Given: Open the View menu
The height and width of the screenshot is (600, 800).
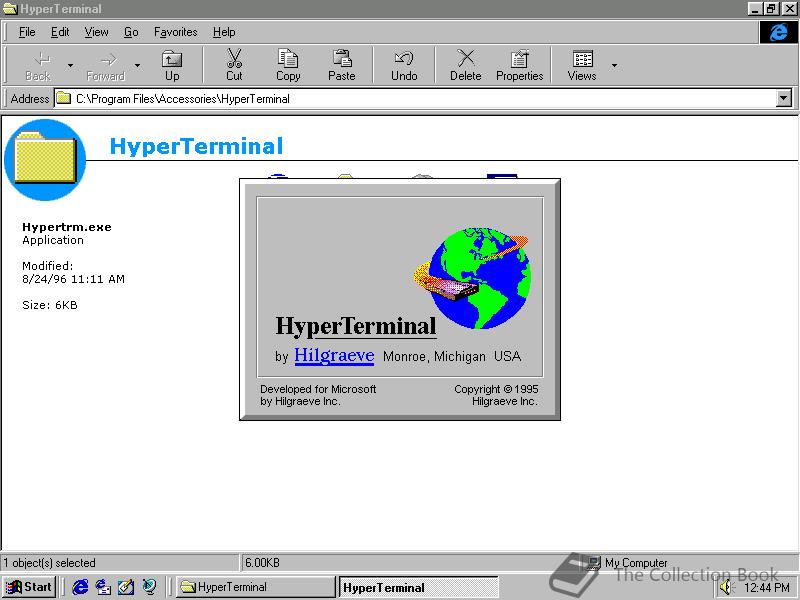Looking at the screenshot, I should pos(96,32).
